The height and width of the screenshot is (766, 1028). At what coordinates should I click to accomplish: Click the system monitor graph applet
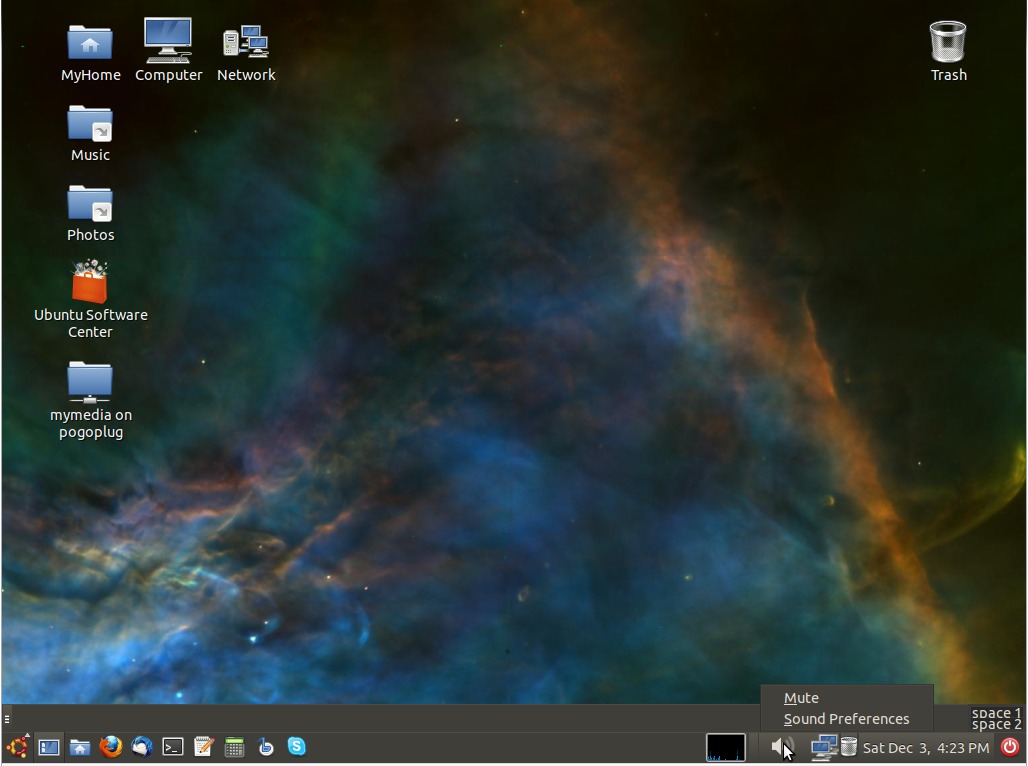(x=726, y=747)
